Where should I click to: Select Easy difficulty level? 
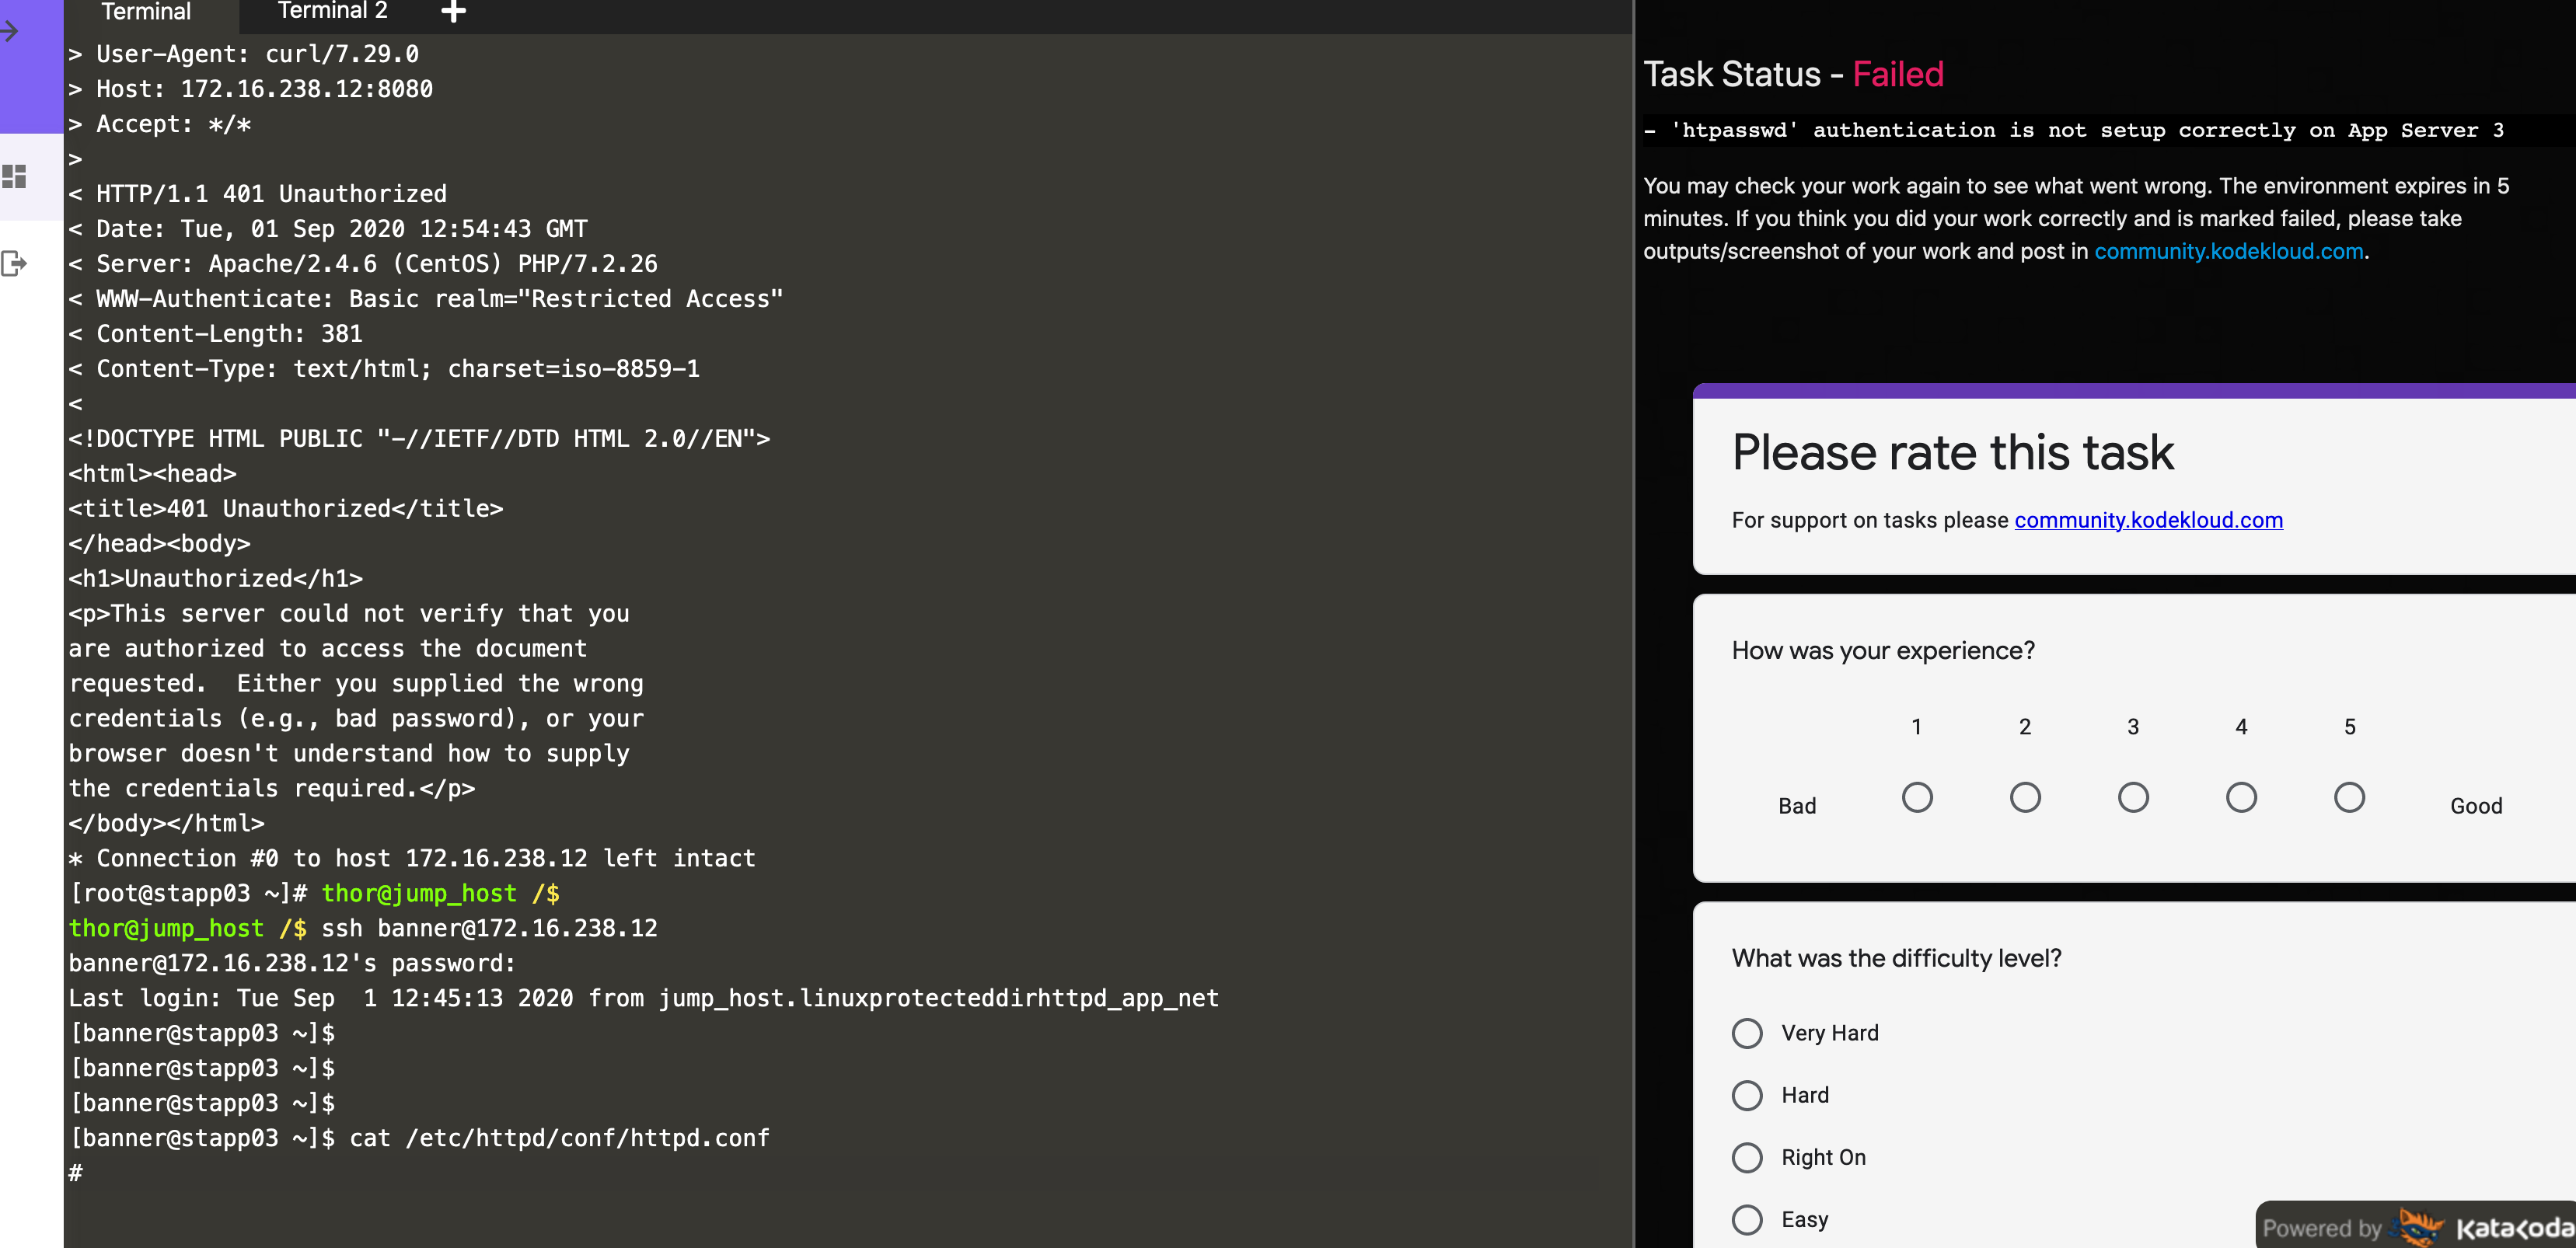click(x=1746, y=1219)
